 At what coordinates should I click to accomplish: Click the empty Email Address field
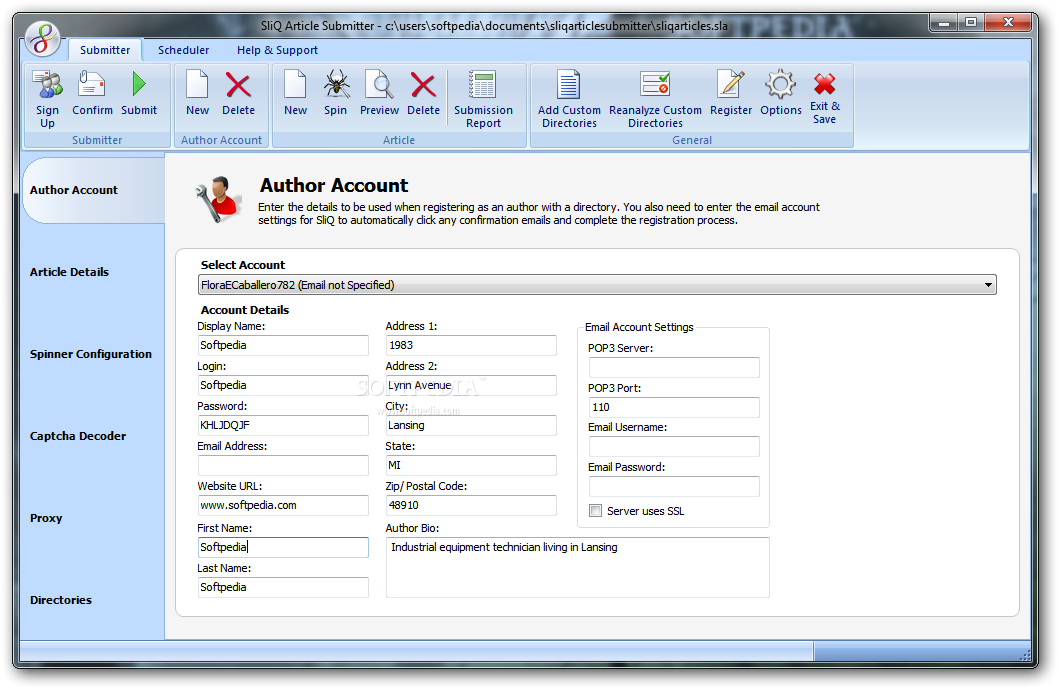(283, 465)
